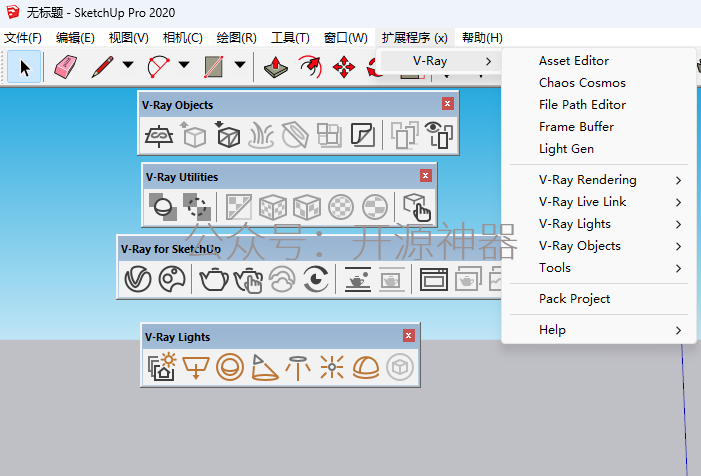The height and width of the screenshot is (476, 701).
Task: Select the red Move tool
Action: (344, 67)
